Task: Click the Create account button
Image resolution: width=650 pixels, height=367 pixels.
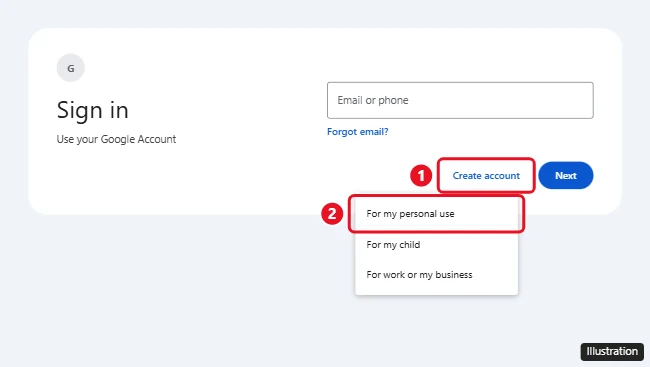Action: pyautogui.click(x=486, y=175)
